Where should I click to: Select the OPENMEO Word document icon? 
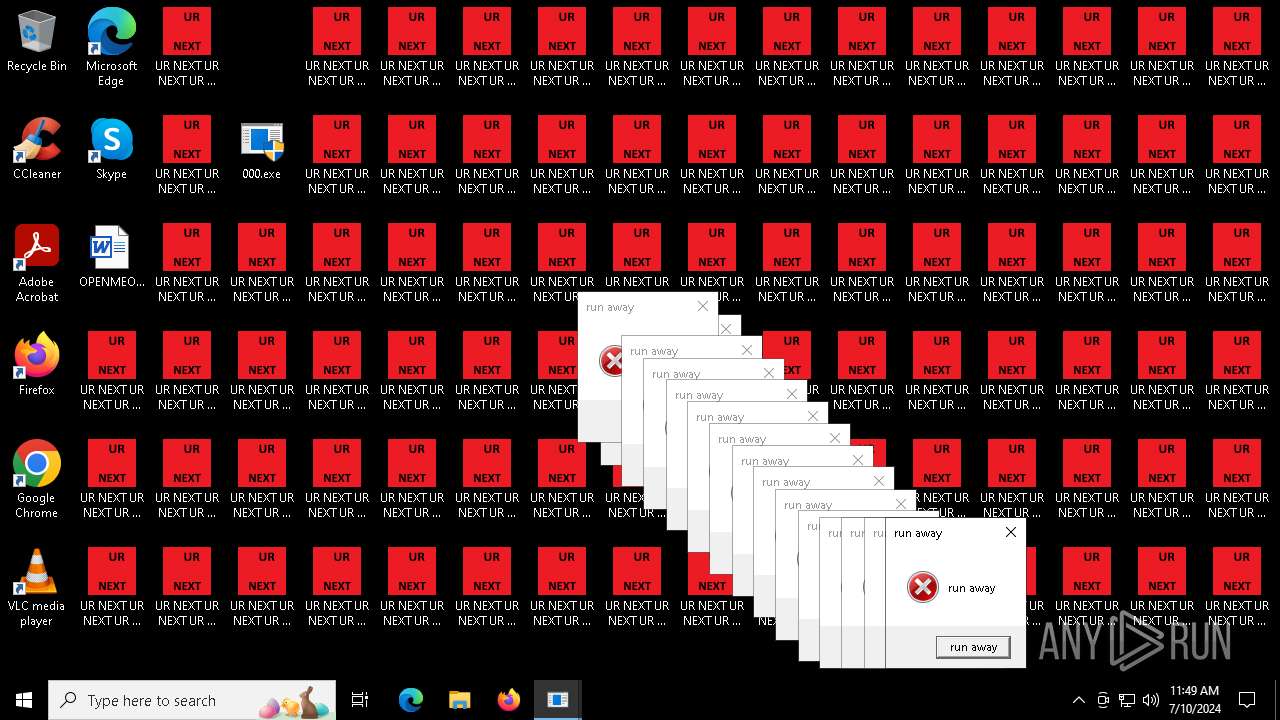[x=111, y=257]
